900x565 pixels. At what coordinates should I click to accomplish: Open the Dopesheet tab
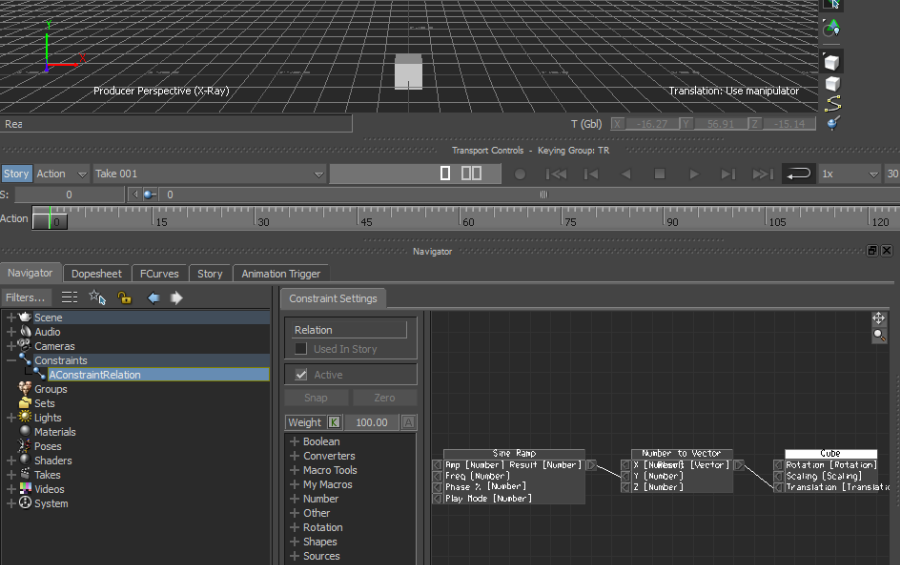coord(96,273)
